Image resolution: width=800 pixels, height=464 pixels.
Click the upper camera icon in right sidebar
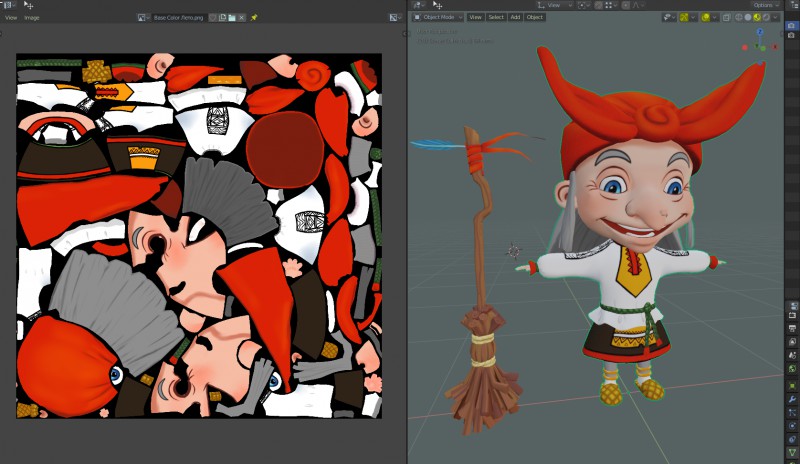click(x=791, y=26)
